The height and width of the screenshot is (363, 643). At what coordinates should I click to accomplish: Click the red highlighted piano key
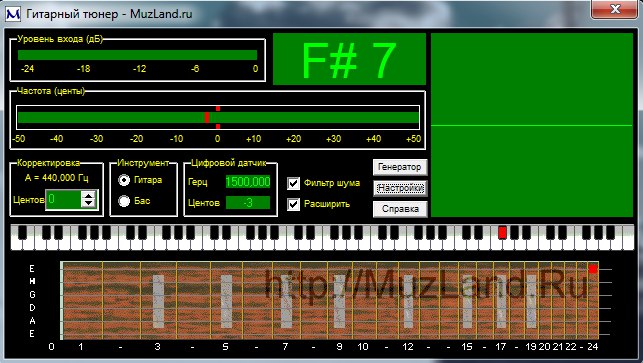click(x=502, y=233)
